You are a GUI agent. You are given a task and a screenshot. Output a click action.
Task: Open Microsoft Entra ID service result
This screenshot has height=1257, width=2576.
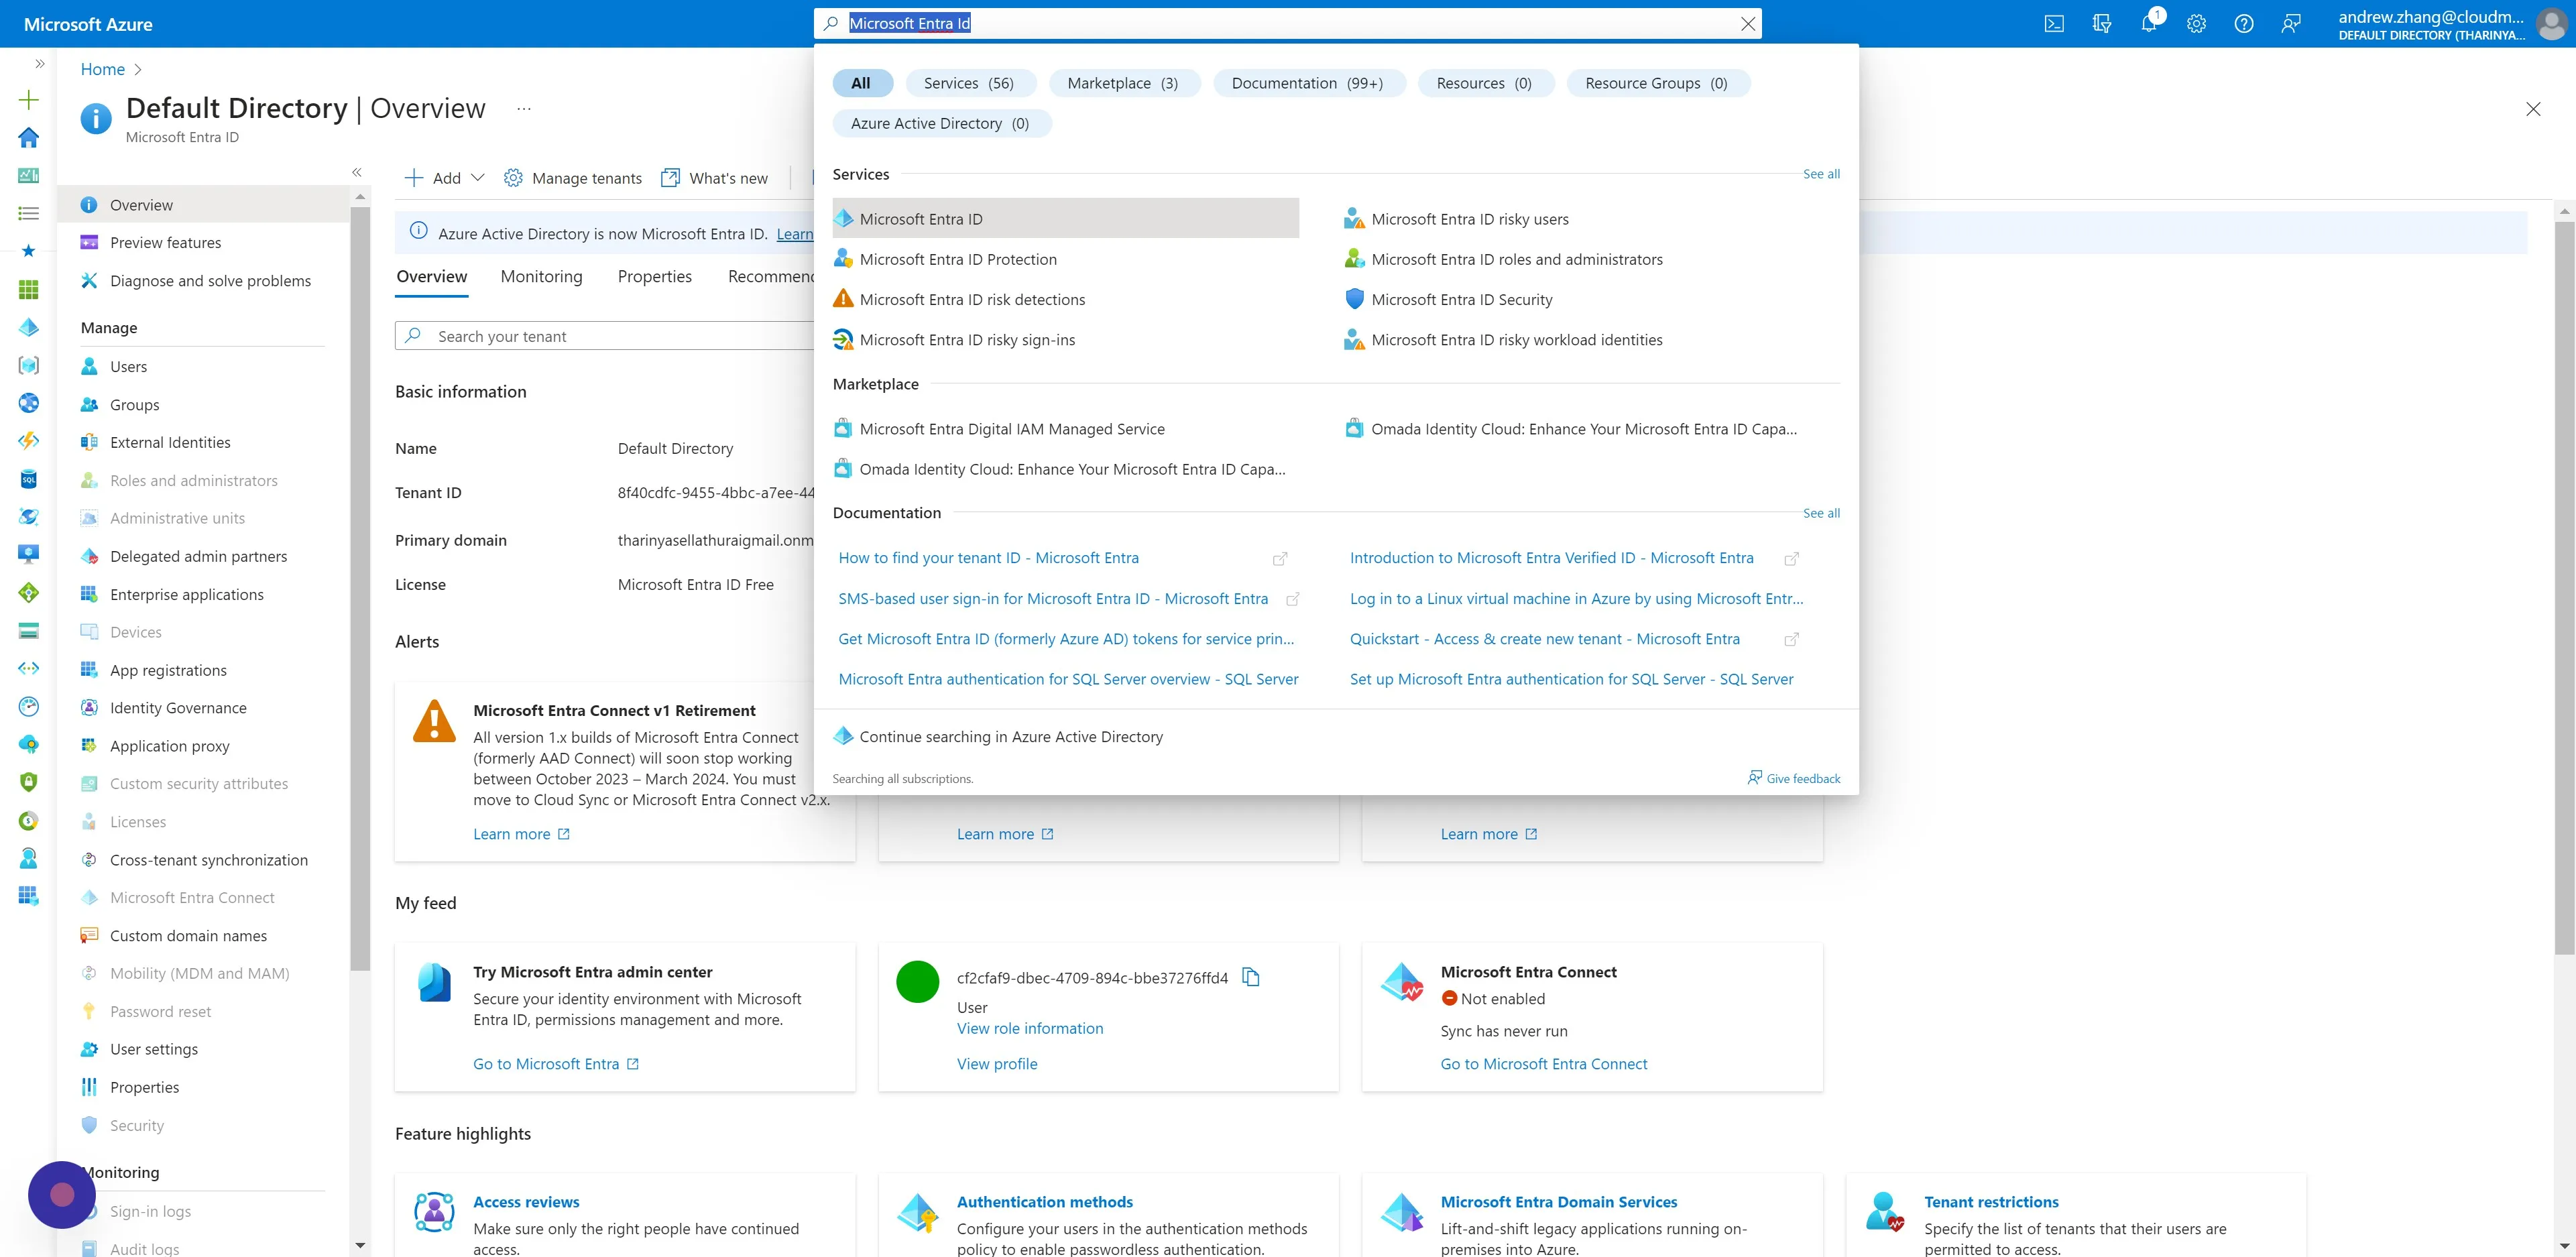coord(1065,218)
